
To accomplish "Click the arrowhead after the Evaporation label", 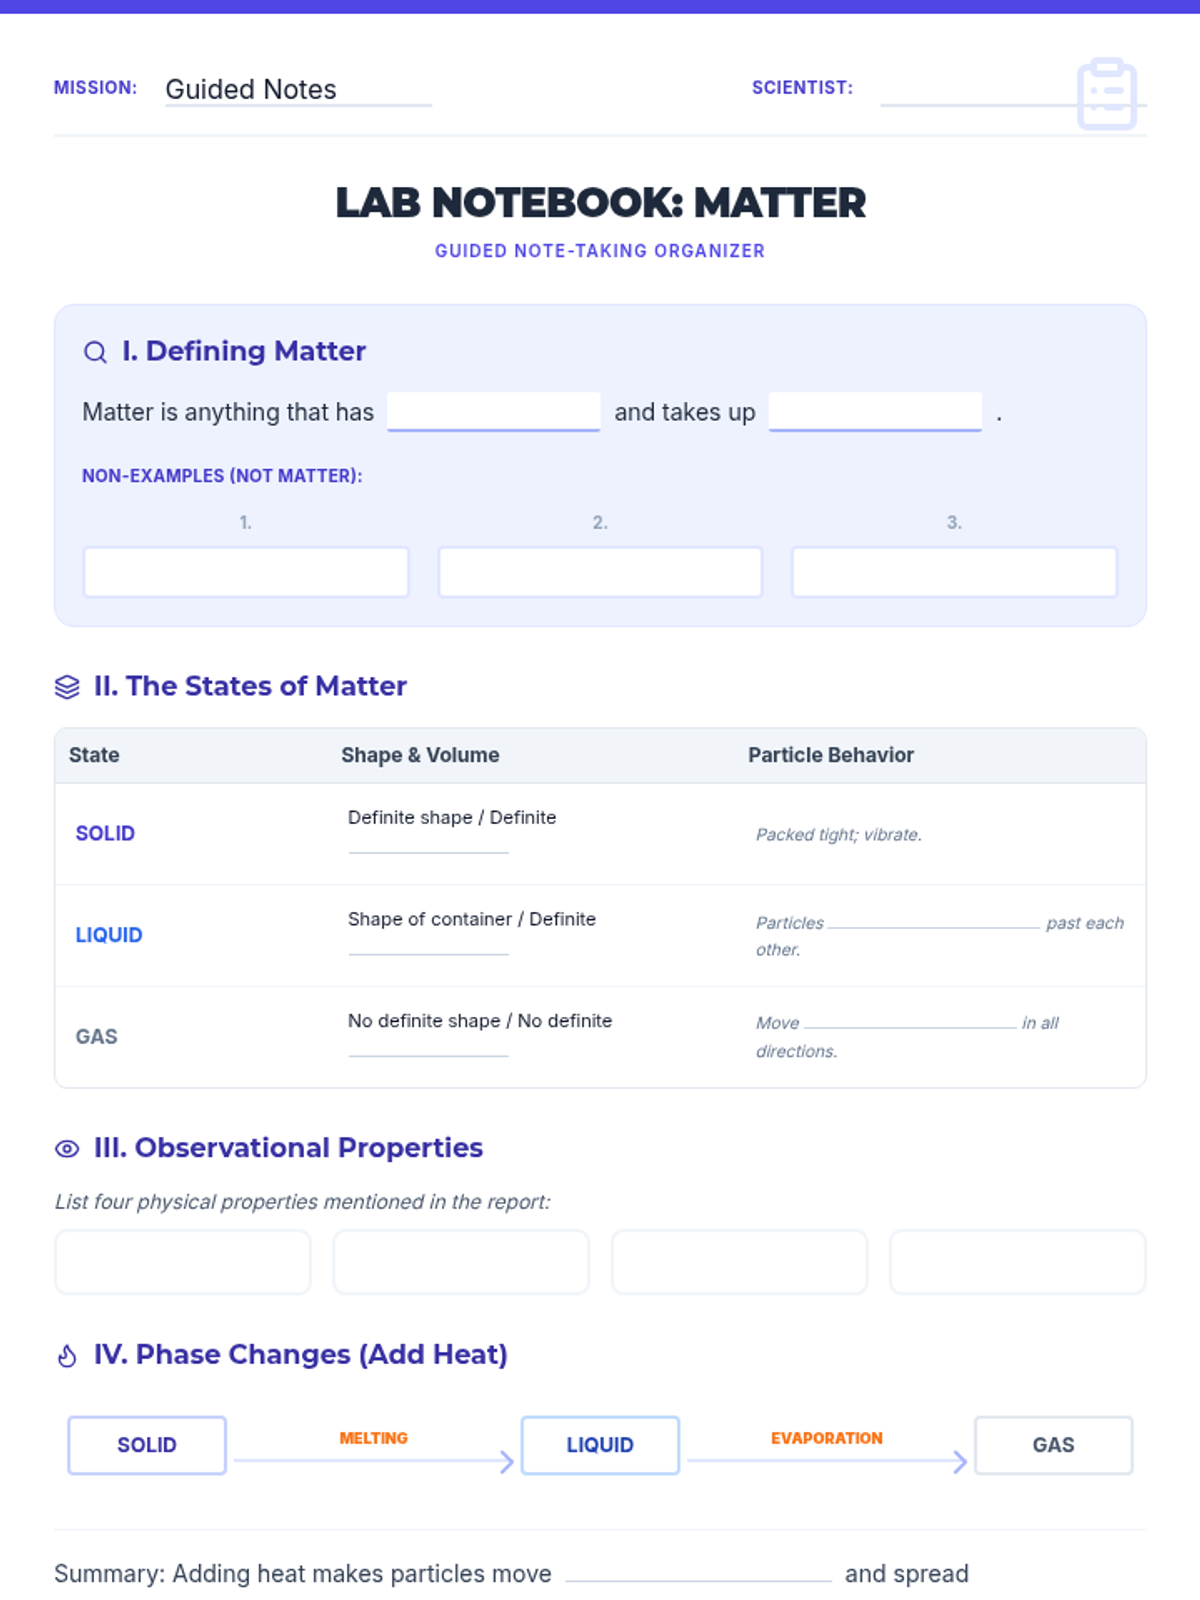I will (x=960, y=1462).
